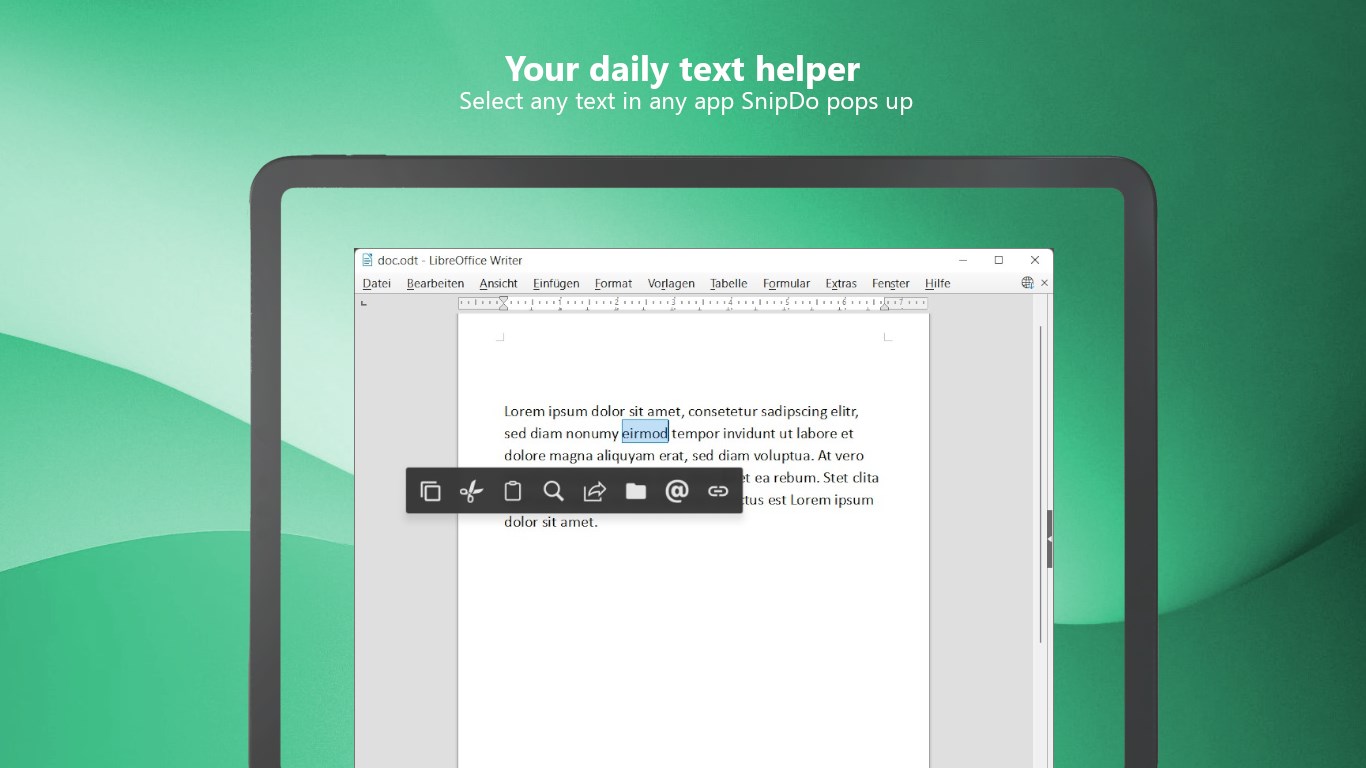Select the highlighted word eirmod
This screenshot has height=768, width=1366.
coord(645,432)
